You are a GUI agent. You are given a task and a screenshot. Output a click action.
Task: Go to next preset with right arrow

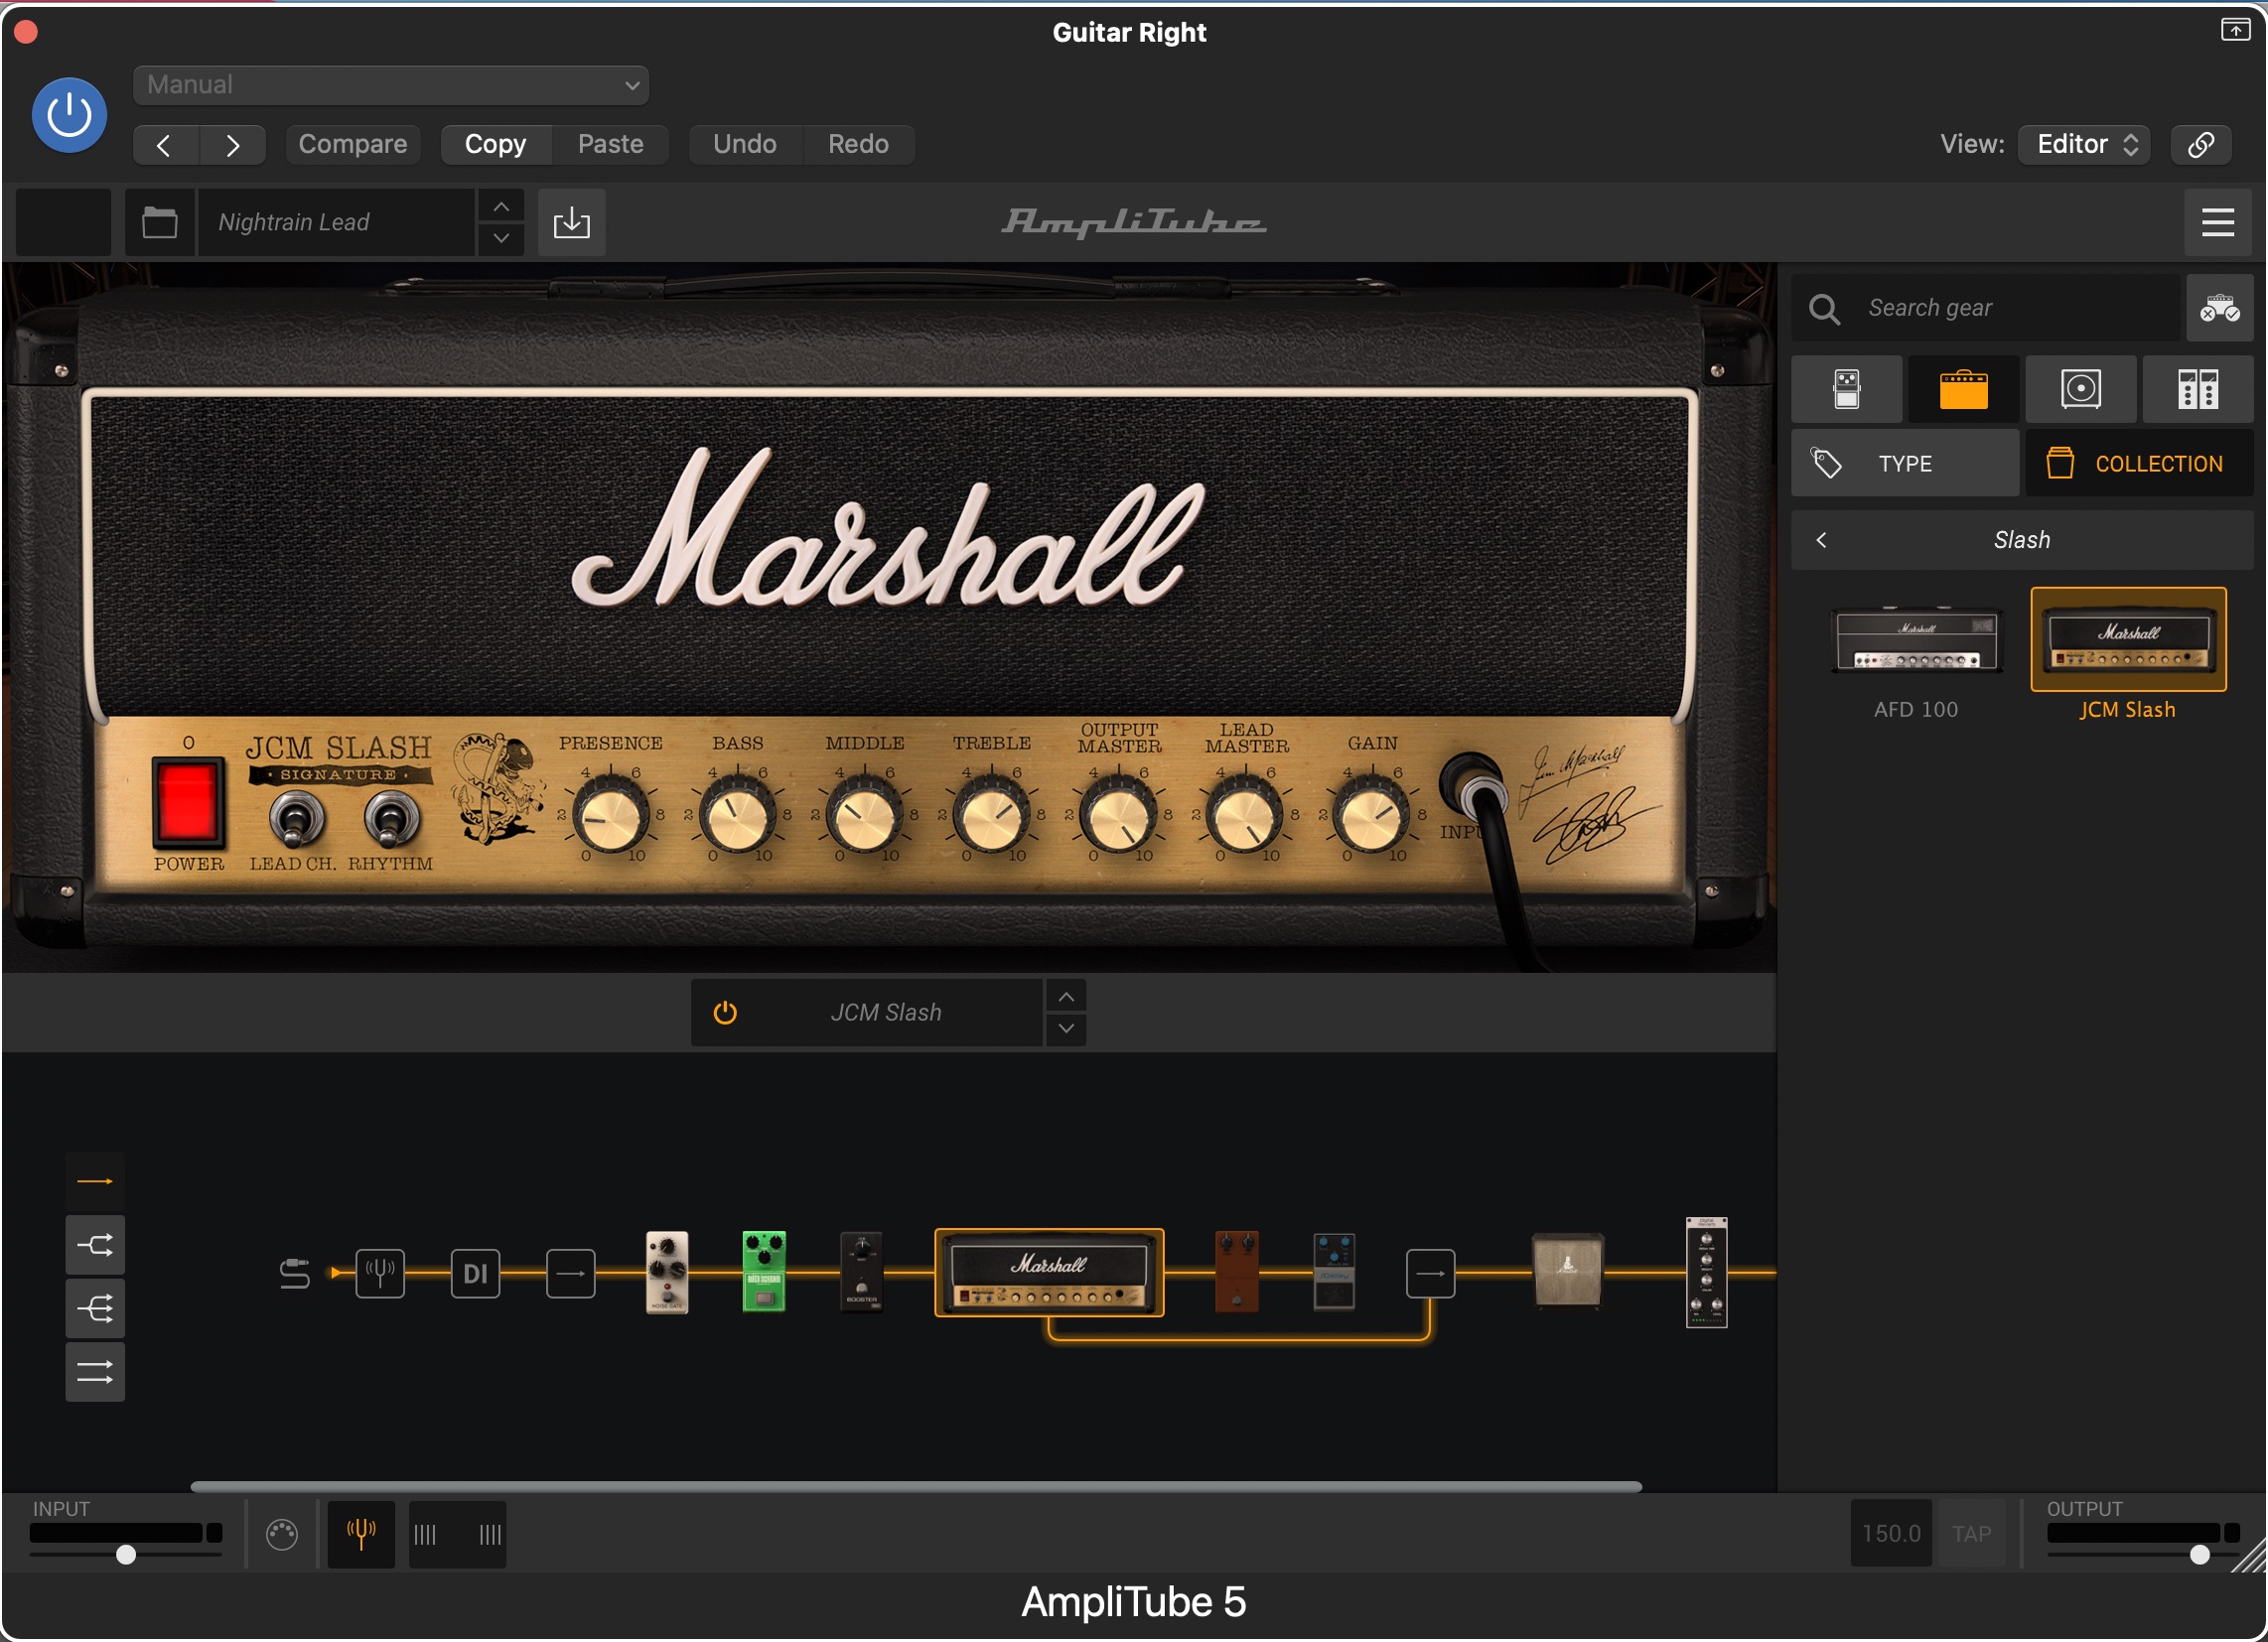pos(232,145)
